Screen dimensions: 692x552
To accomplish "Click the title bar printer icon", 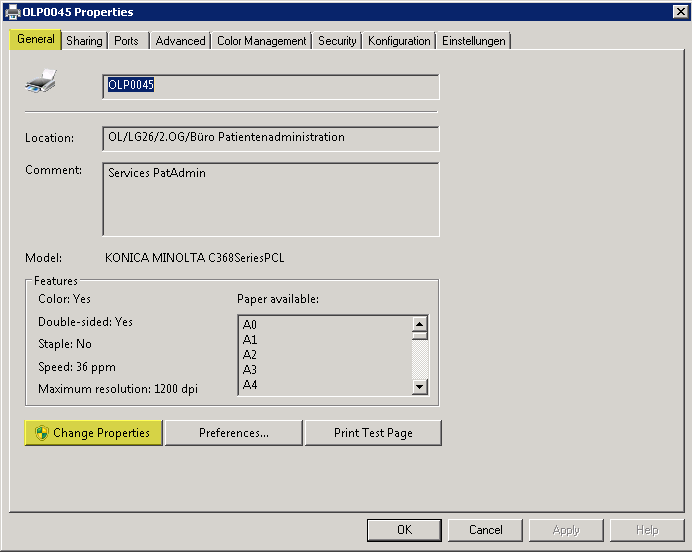I will [x=11, y=12].
